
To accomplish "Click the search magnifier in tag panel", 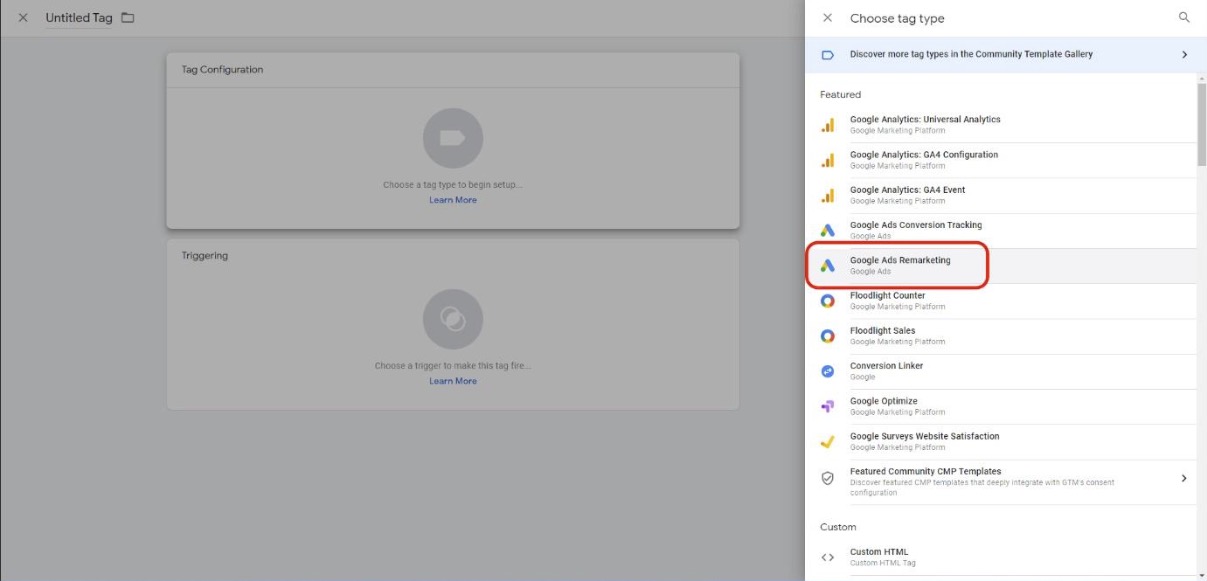I will 1184,18.
